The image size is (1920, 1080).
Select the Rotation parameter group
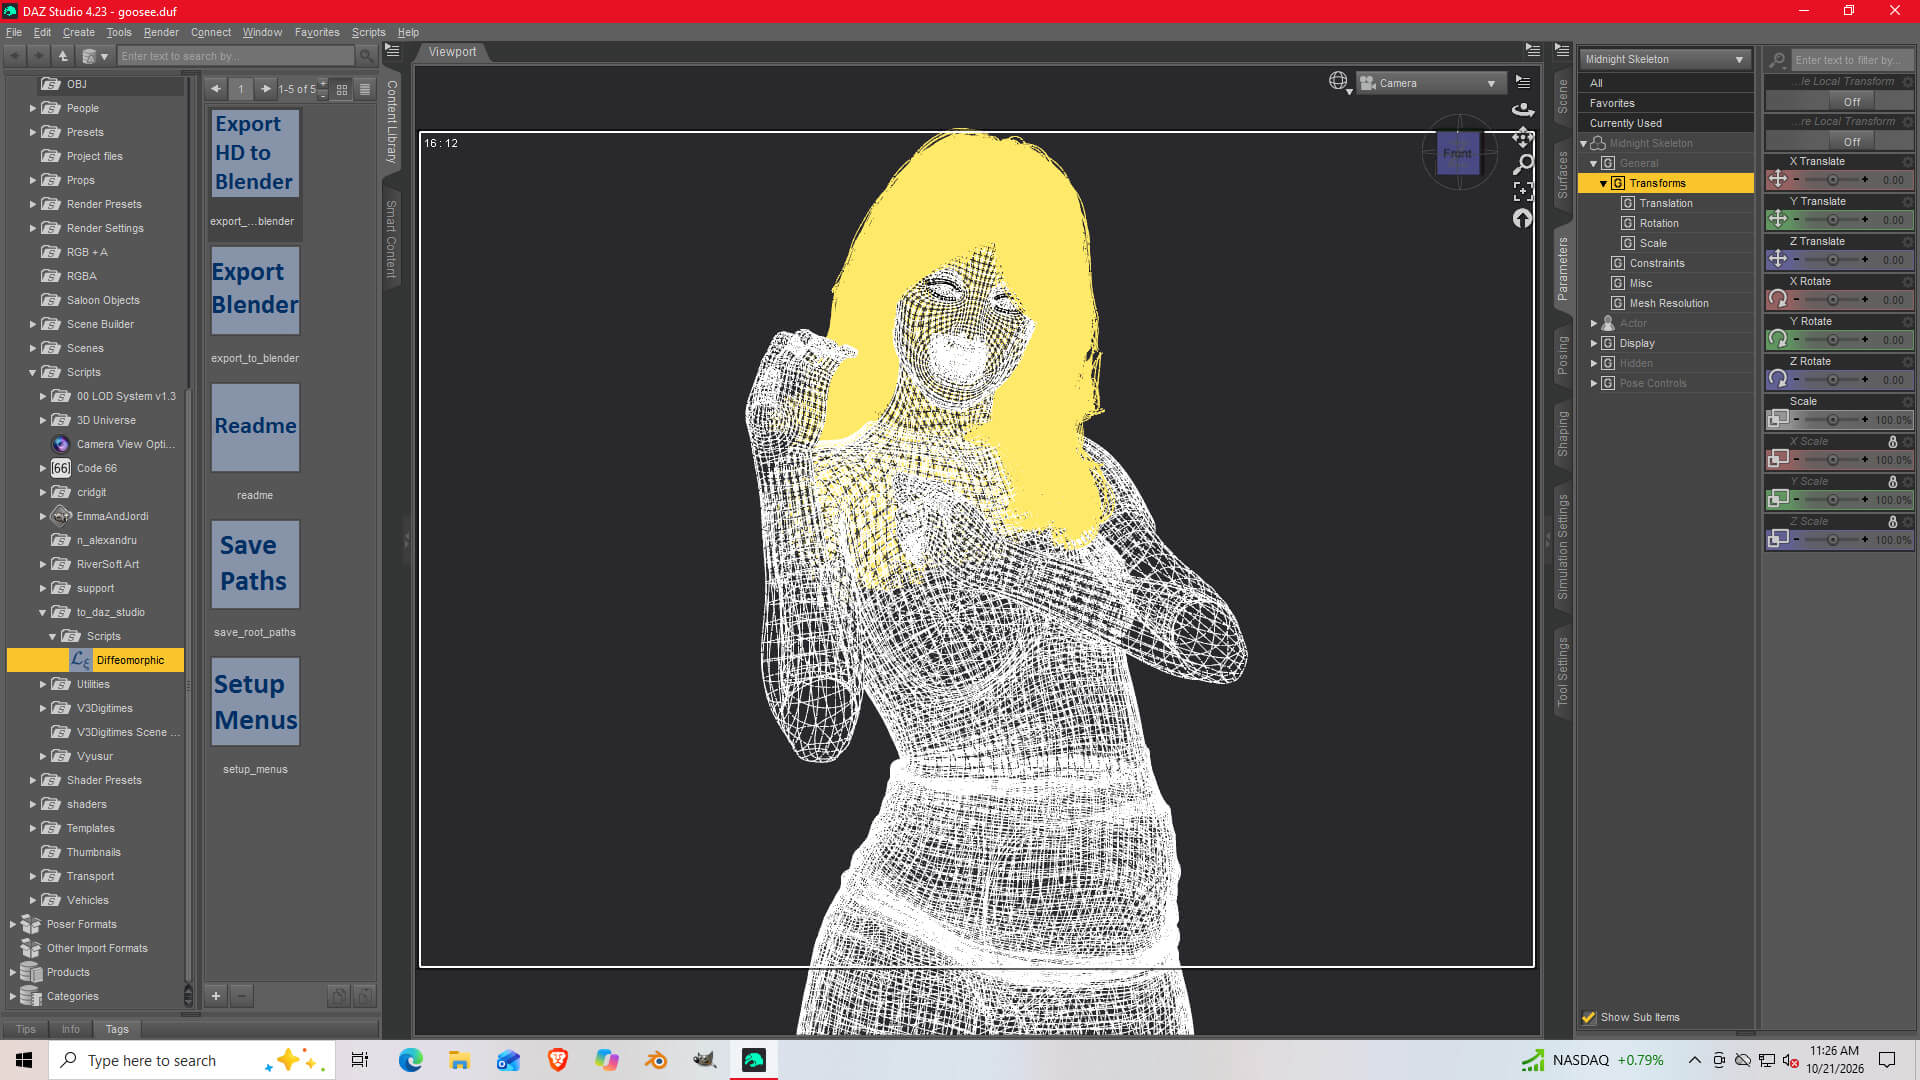click(x=1659, y=223)
